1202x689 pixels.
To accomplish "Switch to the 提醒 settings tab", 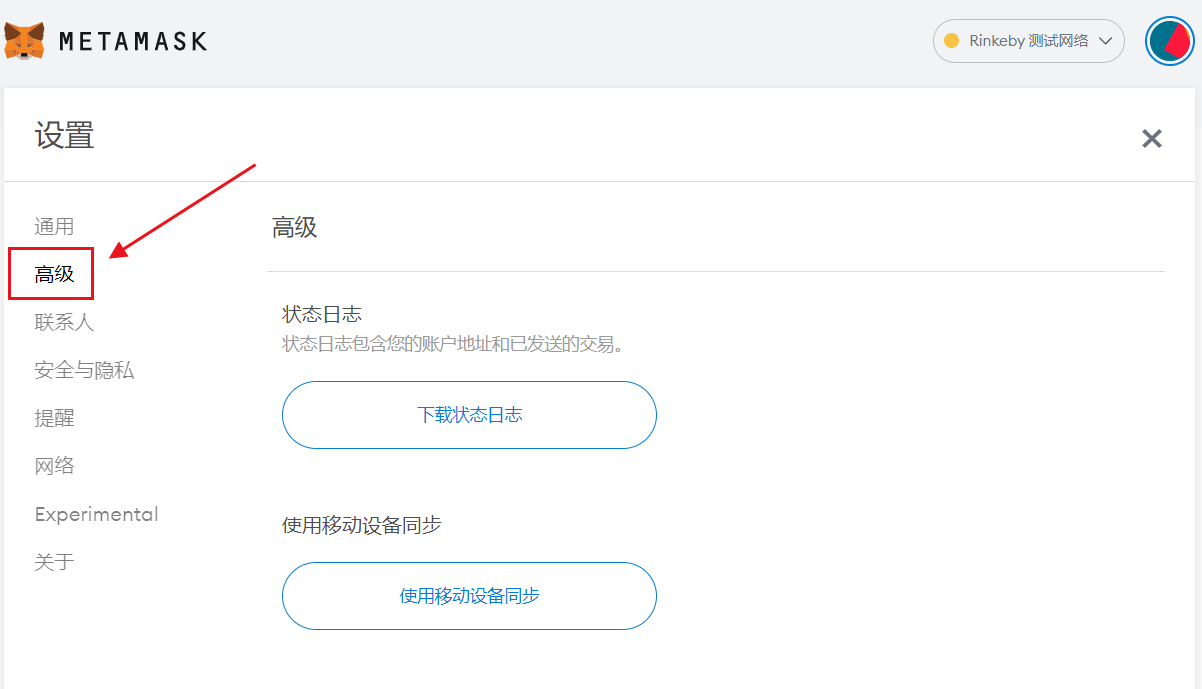I will 54,418.
